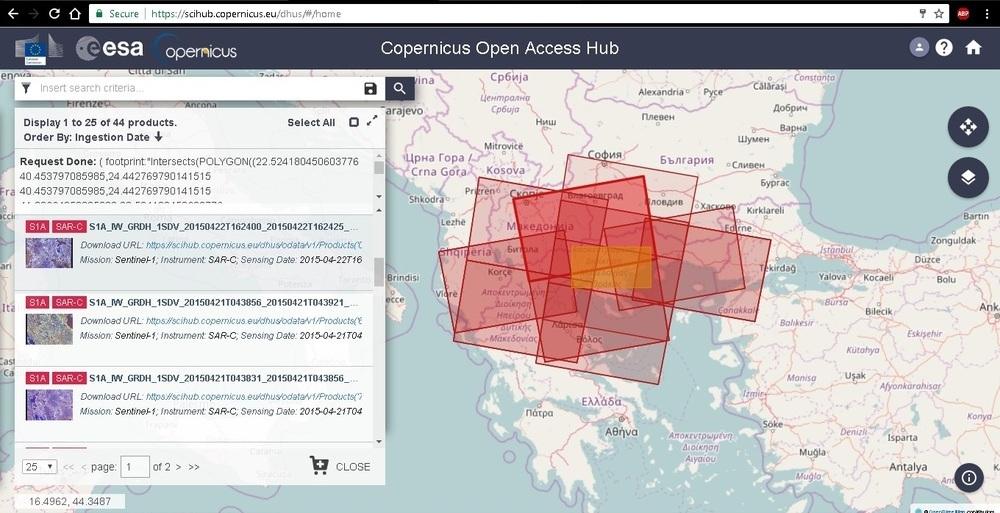
Task: Click the SAR-C tag on product 20150421T043831
Action: click(69, 378)
